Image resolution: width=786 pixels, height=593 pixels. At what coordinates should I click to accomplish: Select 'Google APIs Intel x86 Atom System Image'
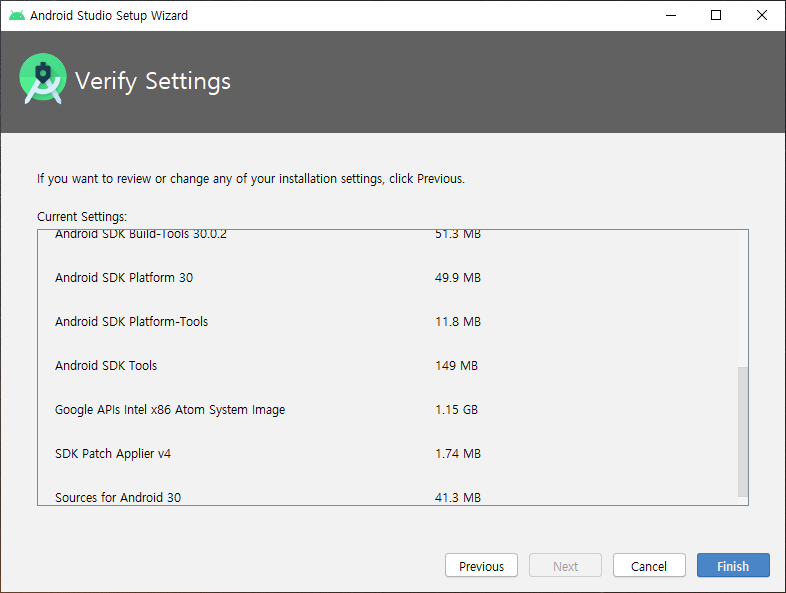[170, 410]
